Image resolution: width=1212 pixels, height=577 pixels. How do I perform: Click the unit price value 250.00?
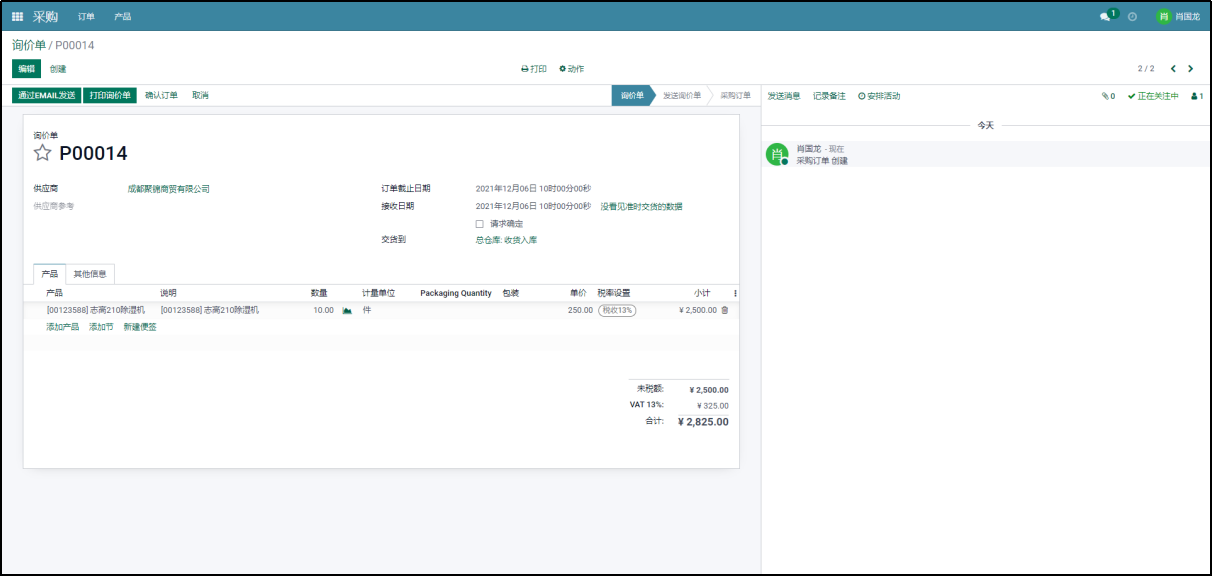pyautogui.click(x=580, y=310)
